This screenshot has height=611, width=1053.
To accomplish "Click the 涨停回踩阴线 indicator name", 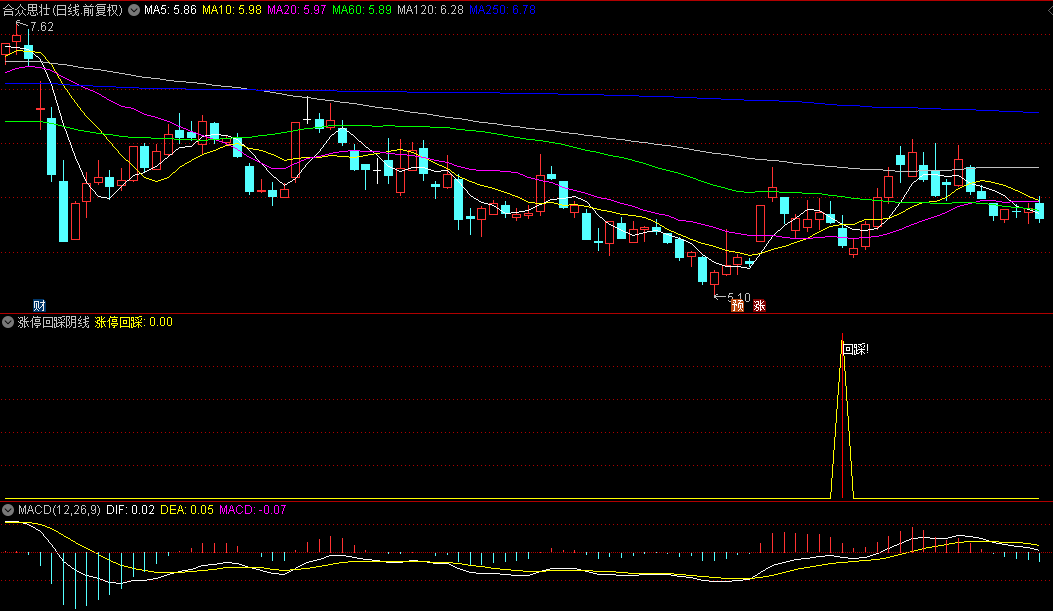I will coord(54,322).
